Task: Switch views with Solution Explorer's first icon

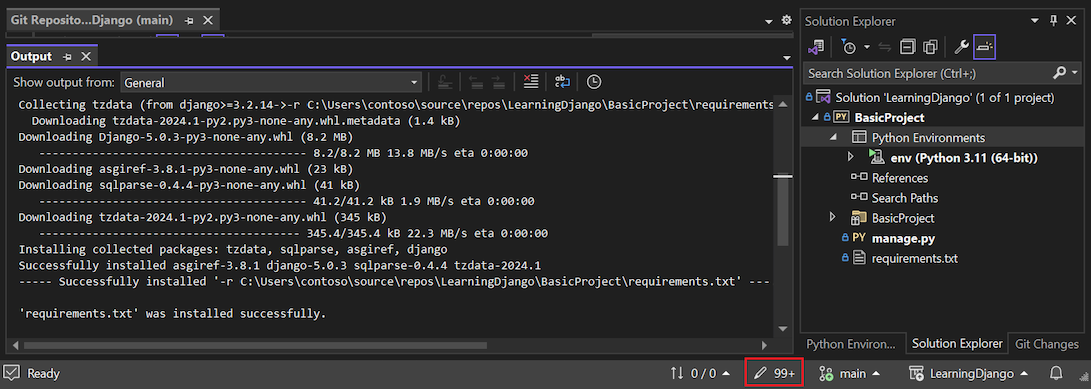Action: coord(815,47)
